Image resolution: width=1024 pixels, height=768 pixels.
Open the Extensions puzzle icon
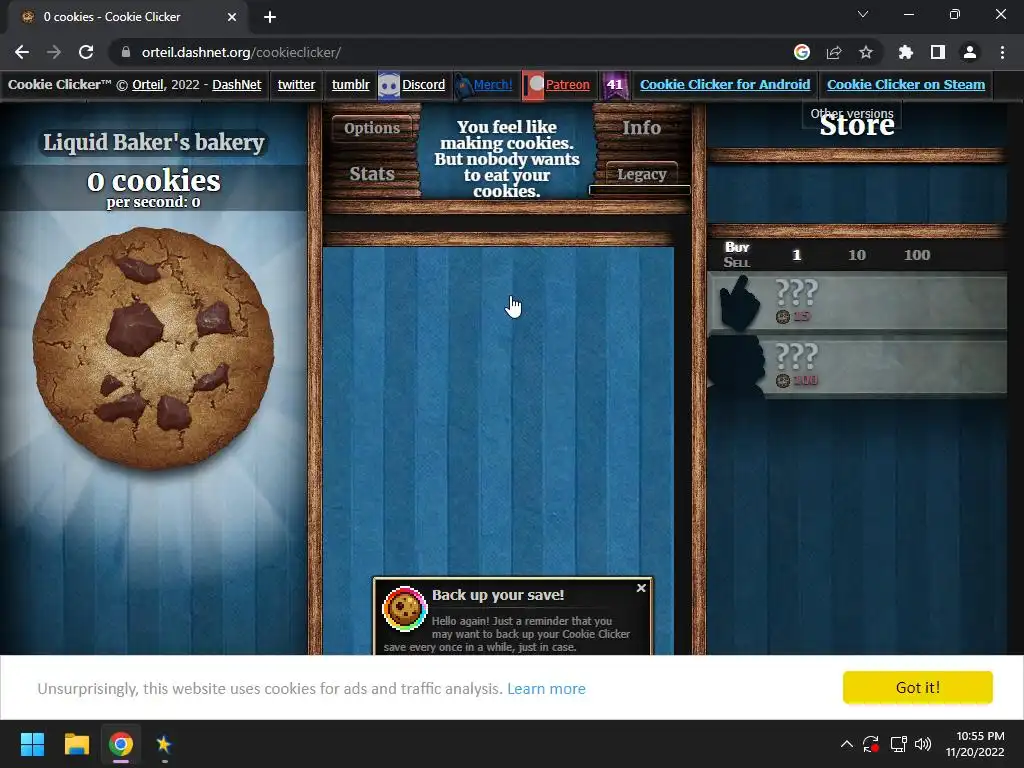point(906,52)
